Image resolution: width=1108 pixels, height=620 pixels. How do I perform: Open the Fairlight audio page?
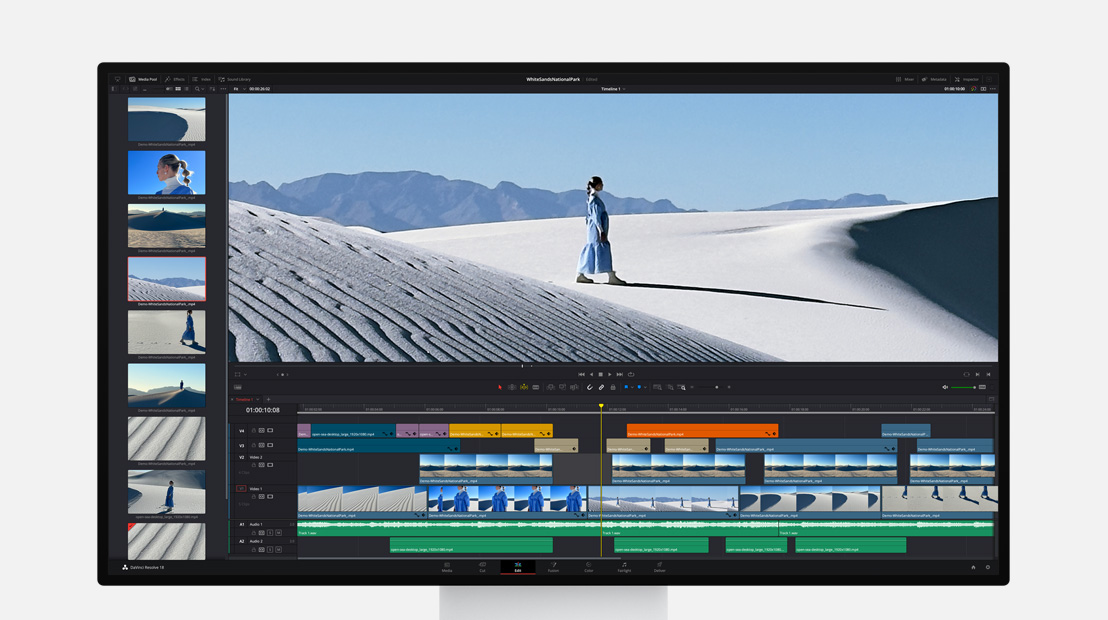(x=624, y=568)
